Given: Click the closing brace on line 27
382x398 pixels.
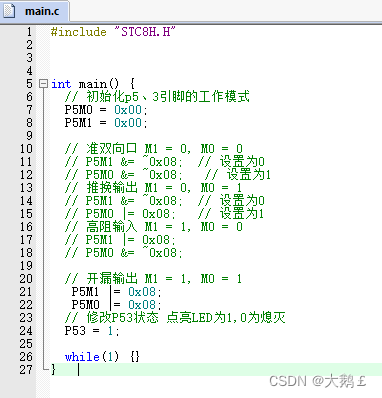Looking at the screenshot, I should [53, 369].
